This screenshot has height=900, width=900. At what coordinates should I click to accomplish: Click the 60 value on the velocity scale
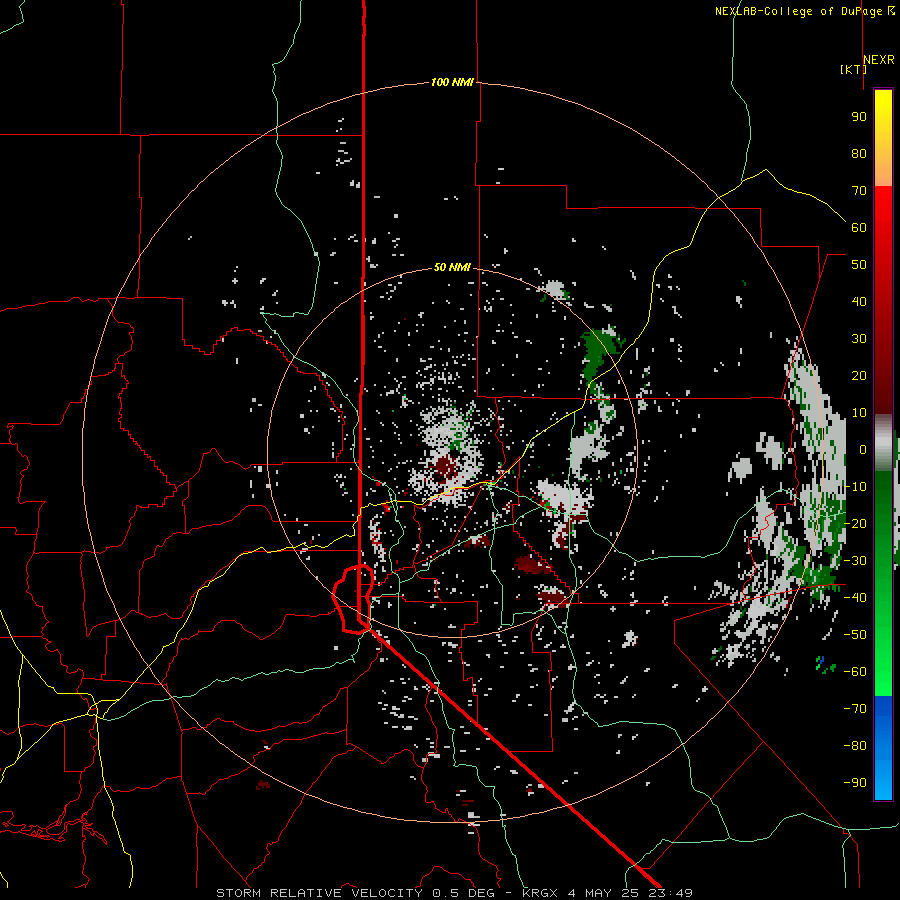(859, 227)
